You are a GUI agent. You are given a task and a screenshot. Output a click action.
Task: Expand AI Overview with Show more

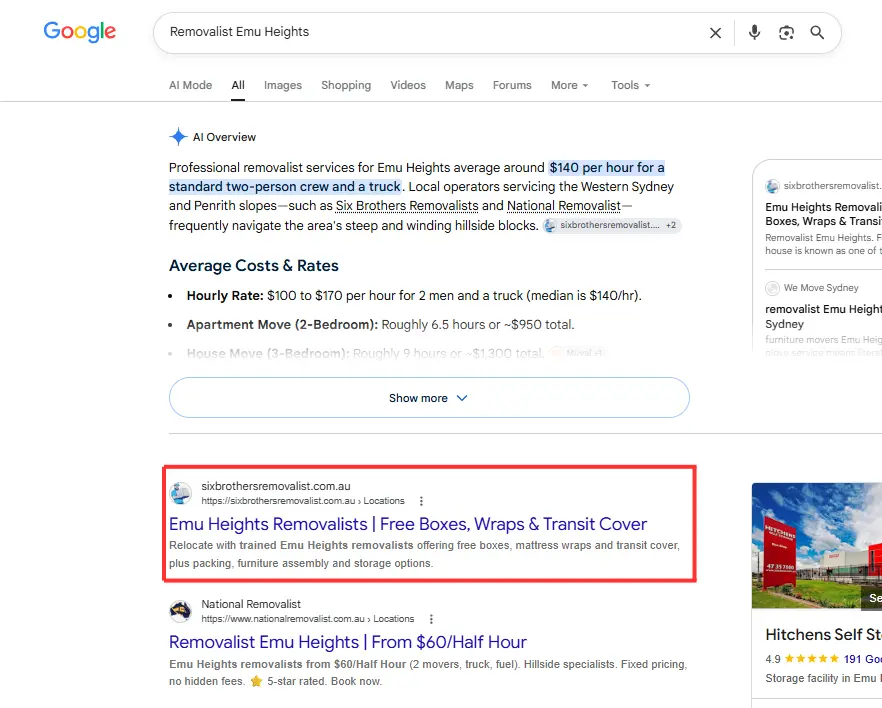[x=429, y=398]
